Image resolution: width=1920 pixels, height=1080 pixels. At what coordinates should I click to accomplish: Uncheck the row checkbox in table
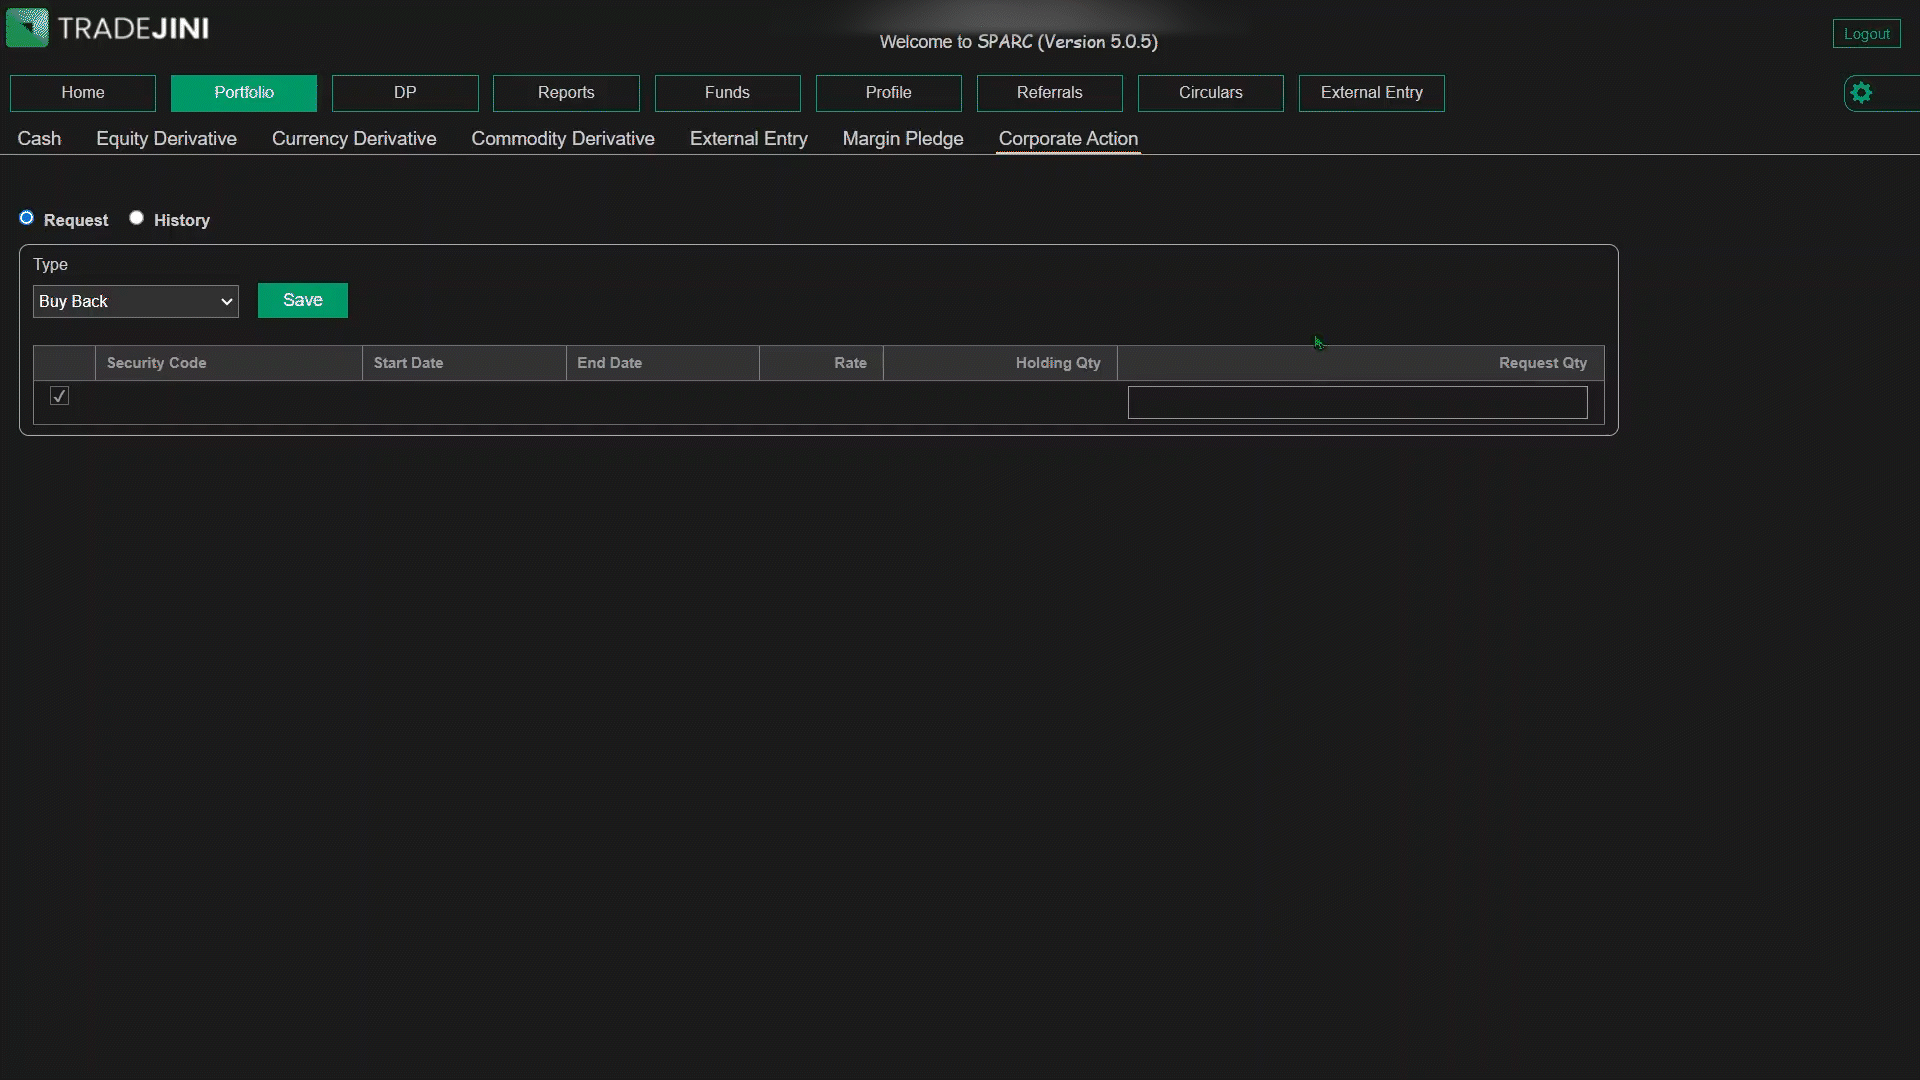click(x=60, y=396)
